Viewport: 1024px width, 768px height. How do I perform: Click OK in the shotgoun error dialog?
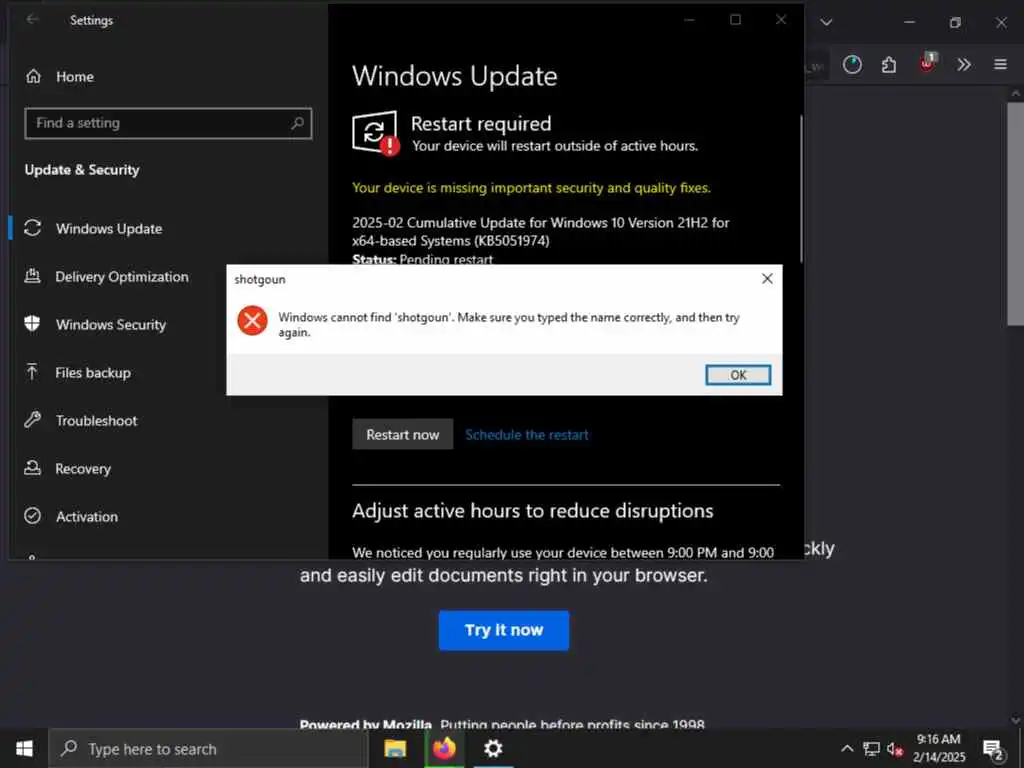click(738, 375)
